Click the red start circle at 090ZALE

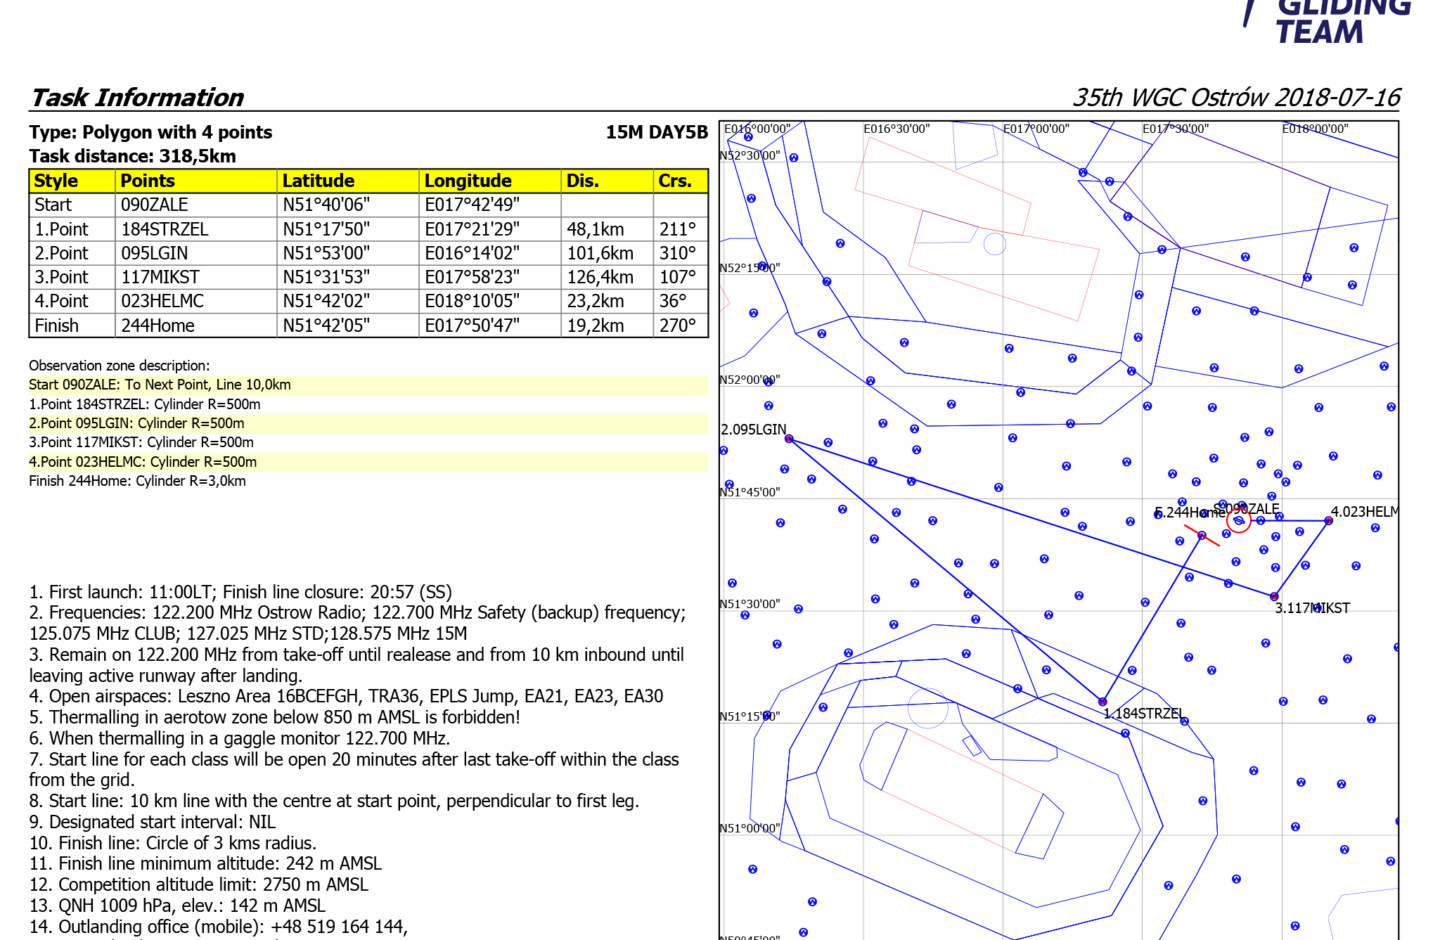[x=1239, y=520]
